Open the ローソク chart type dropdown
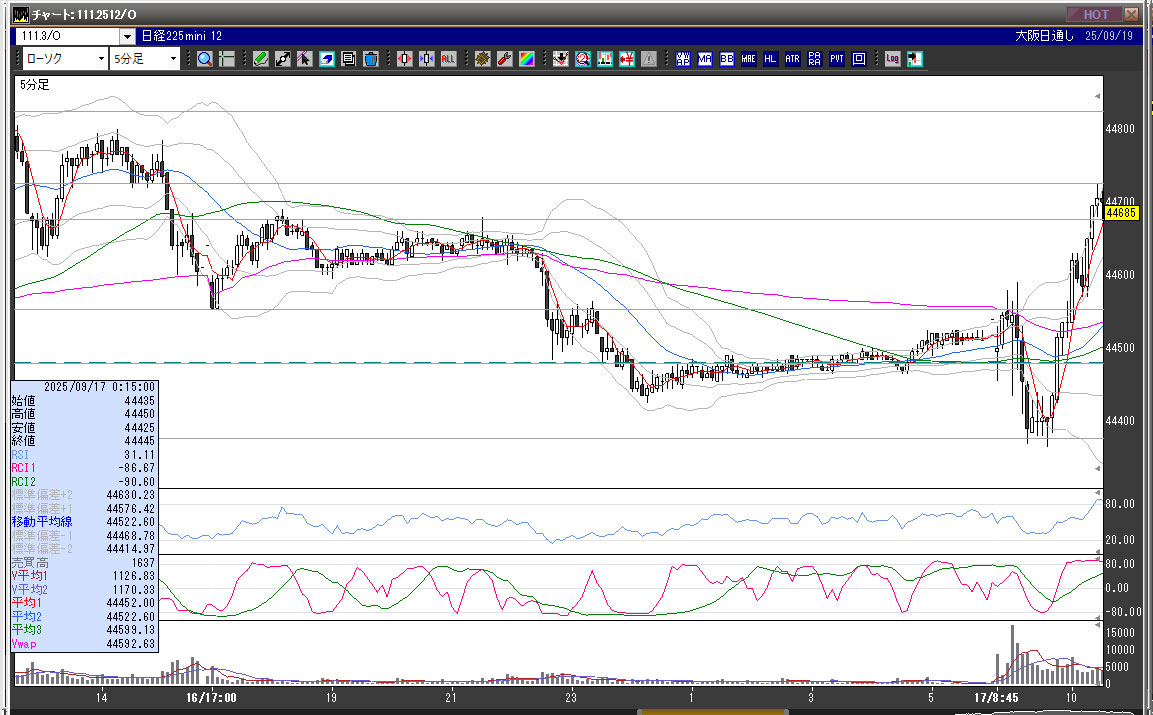 64,59
